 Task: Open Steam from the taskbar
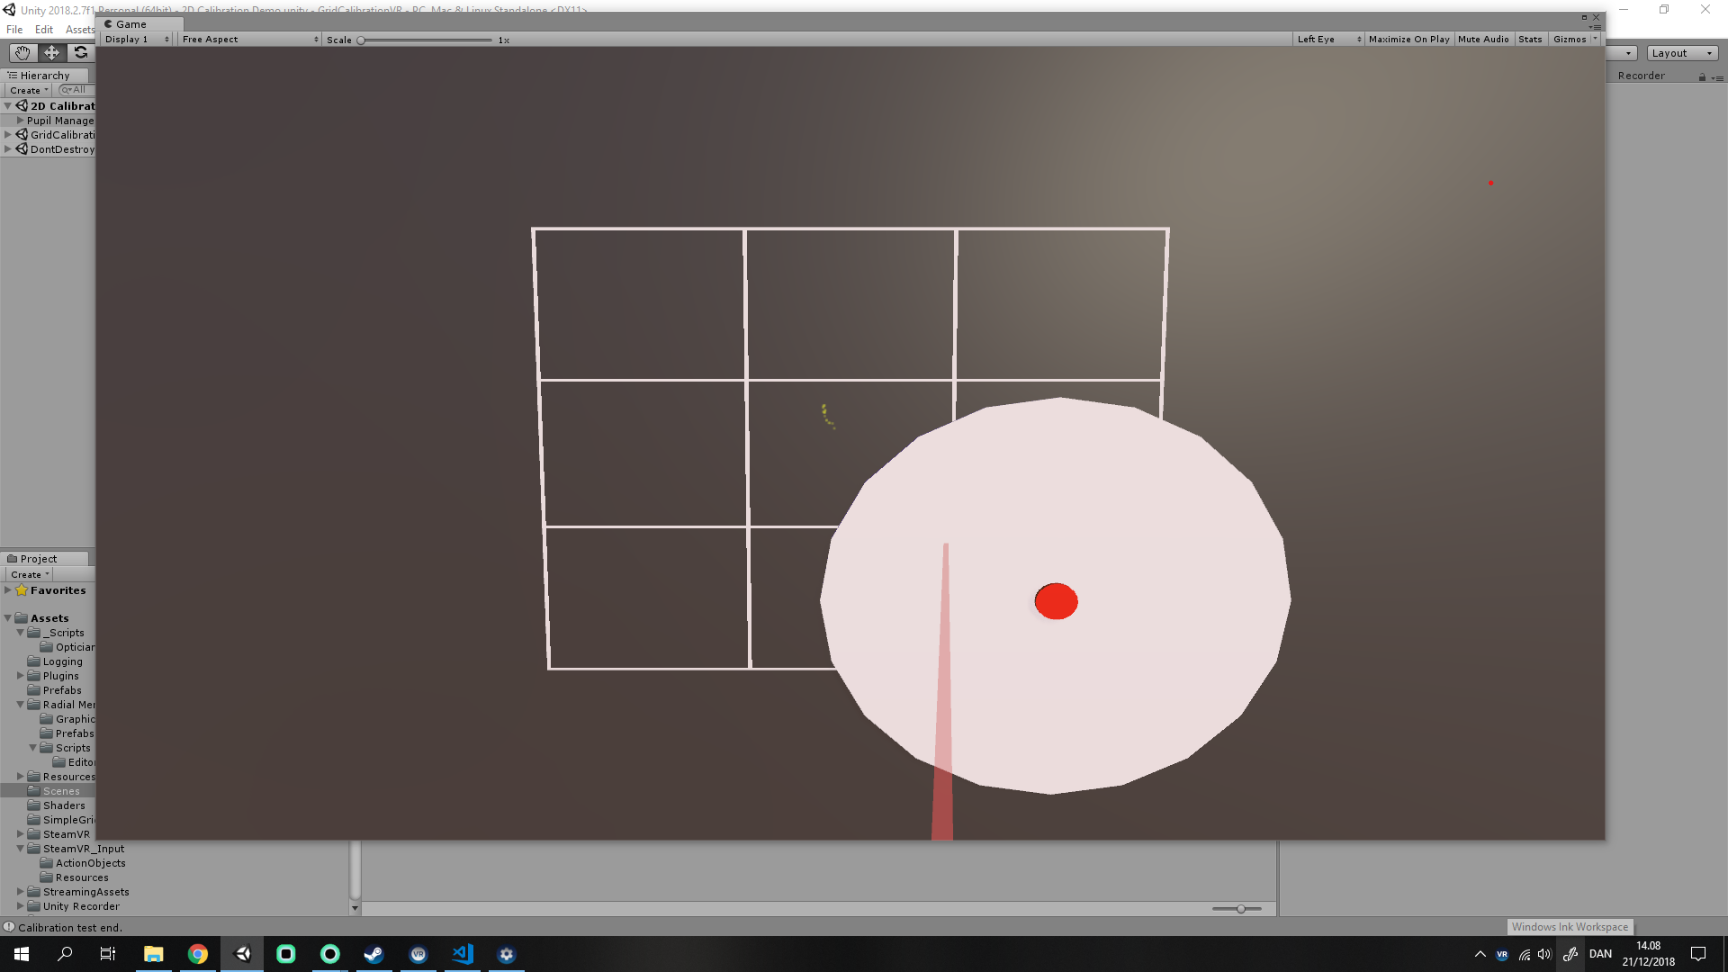point(374,954)
